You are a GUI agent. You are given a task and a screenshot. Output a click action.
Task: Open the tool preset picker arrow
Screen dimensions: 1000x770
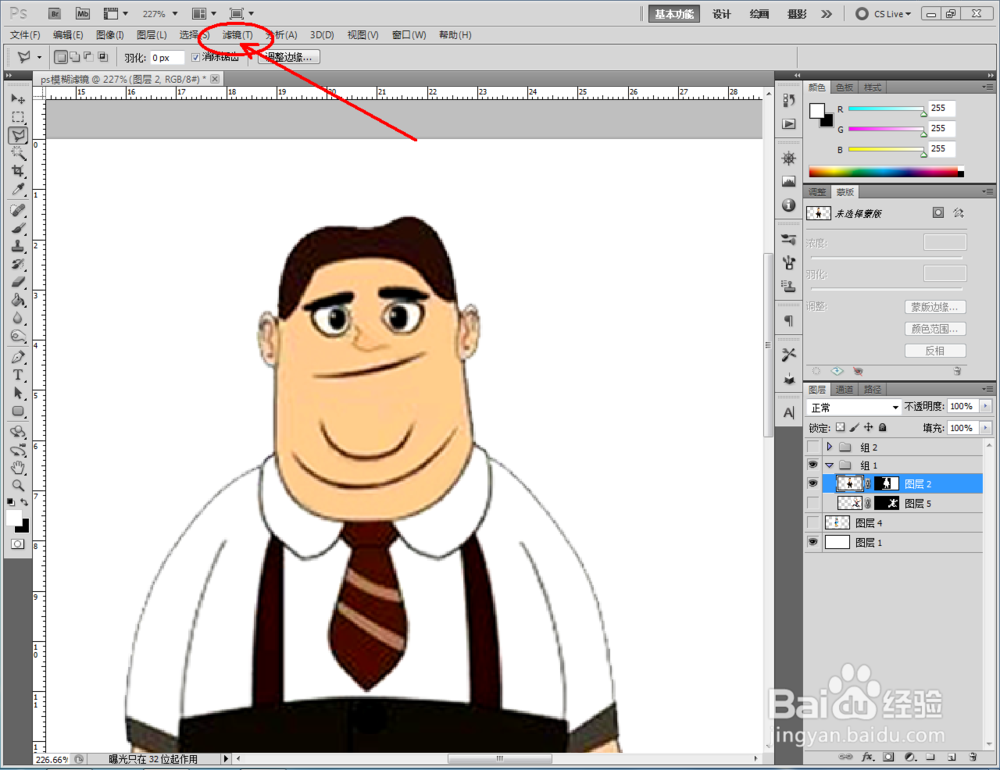click(39, 57)
